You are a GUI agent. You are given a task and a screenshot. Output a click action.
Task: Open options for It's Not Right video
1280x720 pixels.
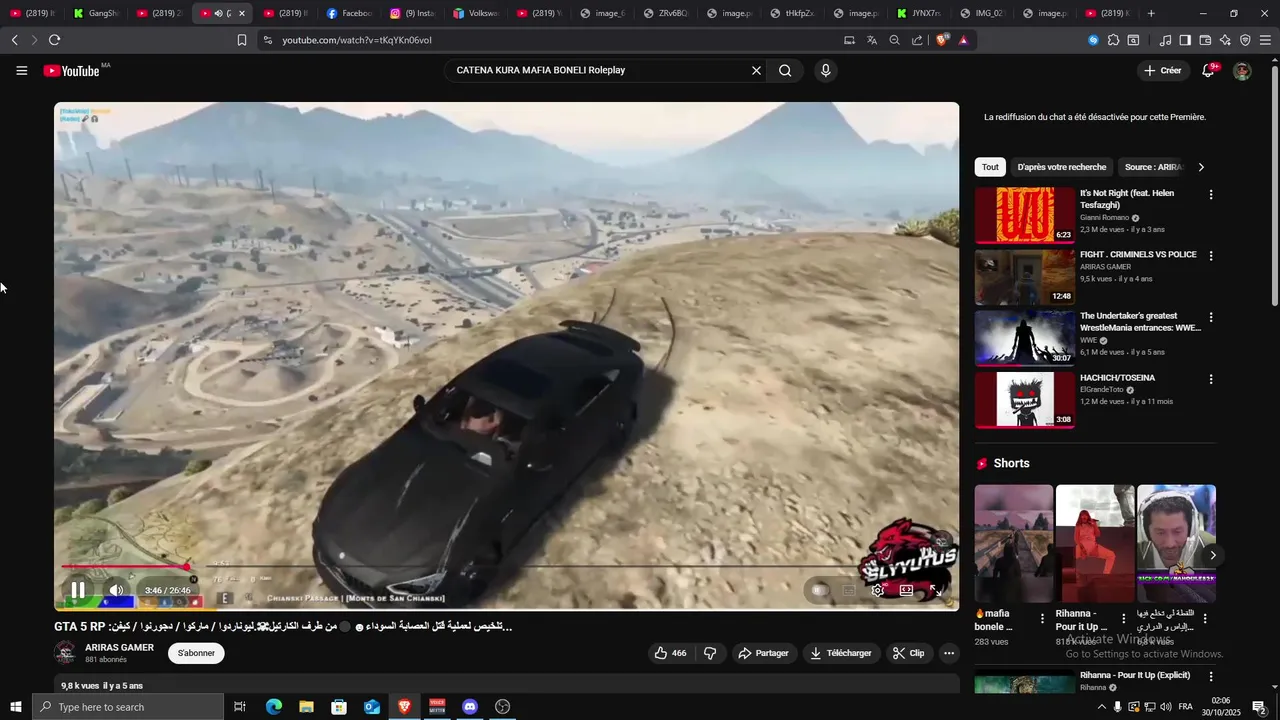click(1211, 194)
